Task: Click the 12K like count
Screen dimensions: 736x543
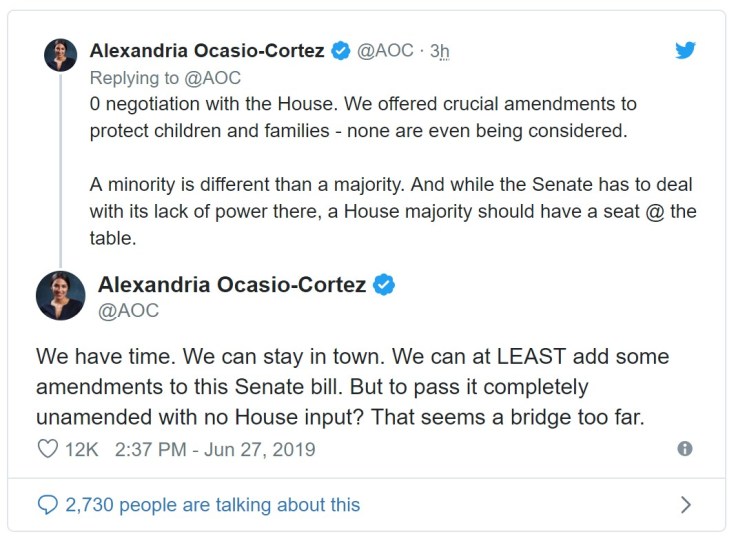Action: [x=82, y=449]
